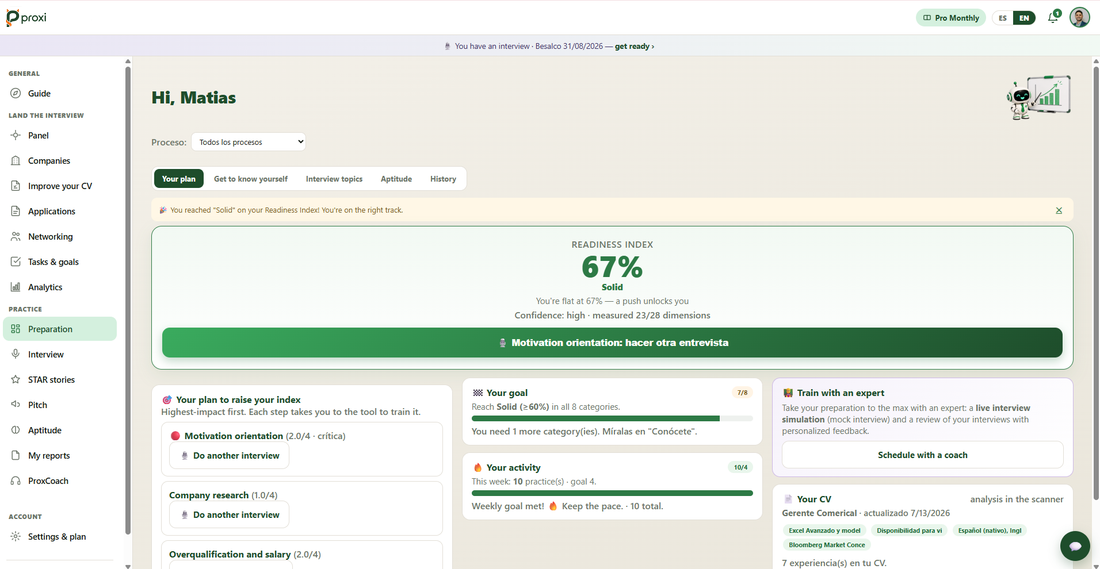Viewport: 1100px width, 569px height.
Task: Click the Gerente Comerical CV title
Action: [819, 513]
